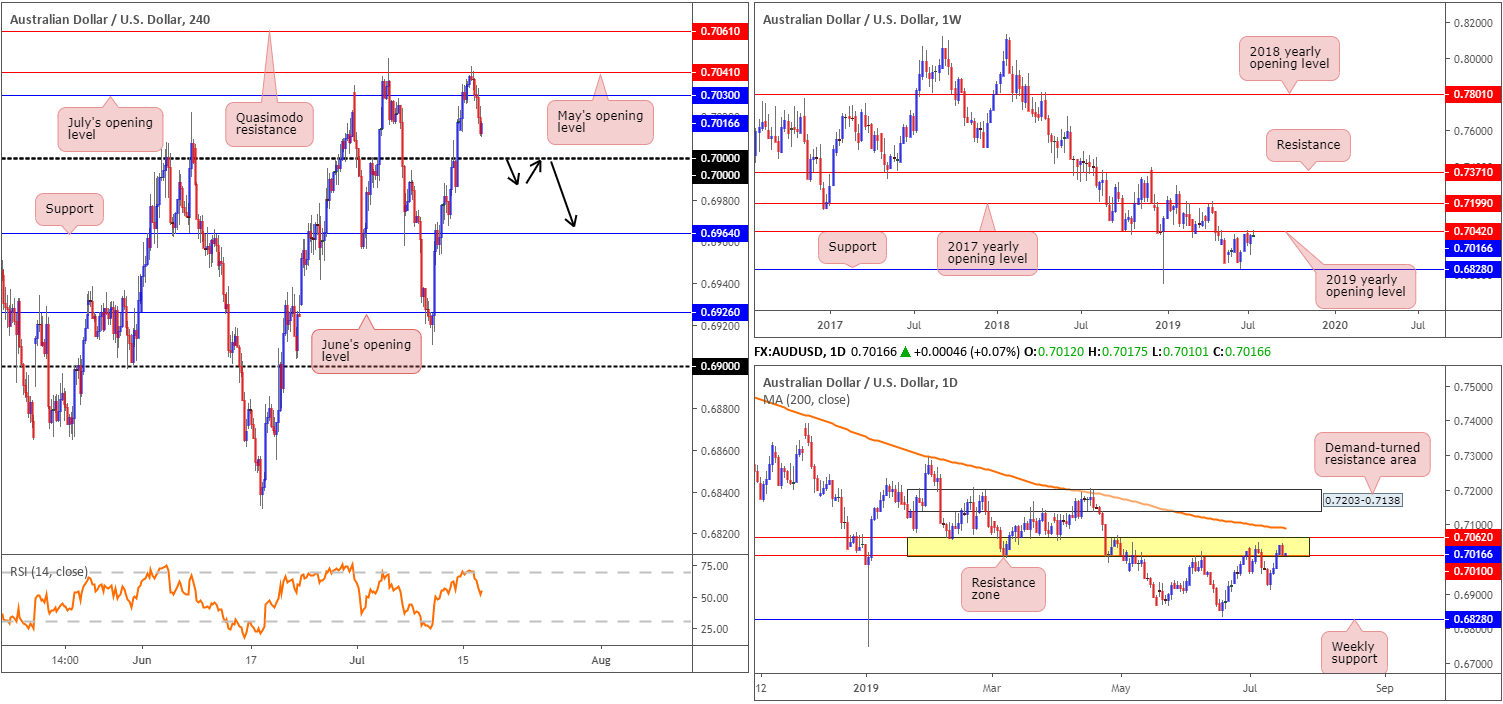Click the '0.7203-0.7138' zone label
The height and width of the screenshot is (704, 1503).
tap(1361, 499)
